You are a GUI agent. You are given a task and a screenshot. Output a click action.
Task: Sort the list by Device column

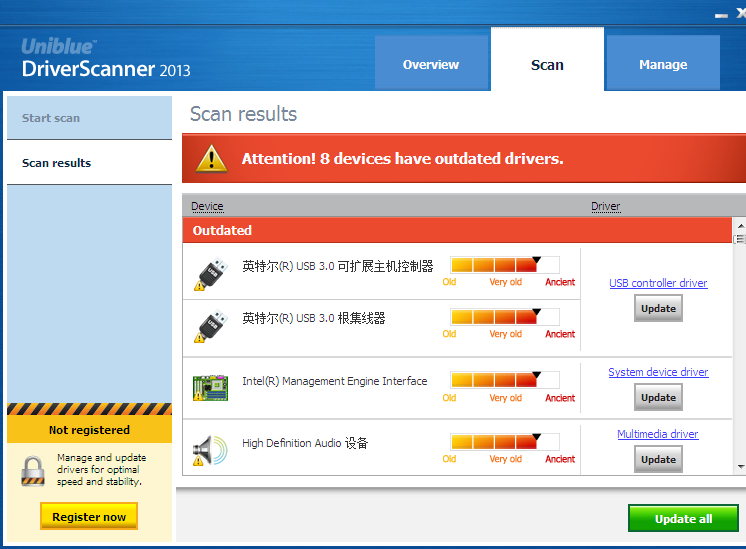(x=207, y=206)
